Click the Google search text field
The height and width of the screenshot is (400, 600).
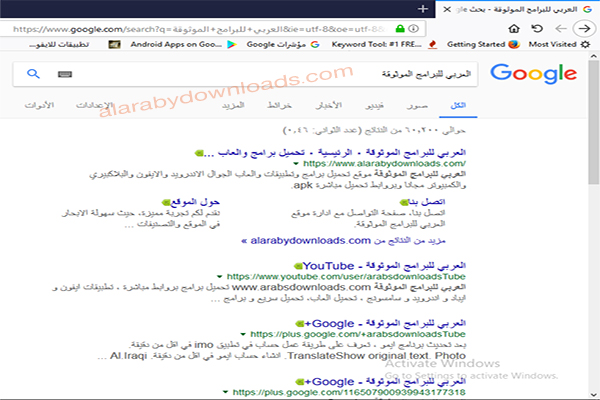276,74
